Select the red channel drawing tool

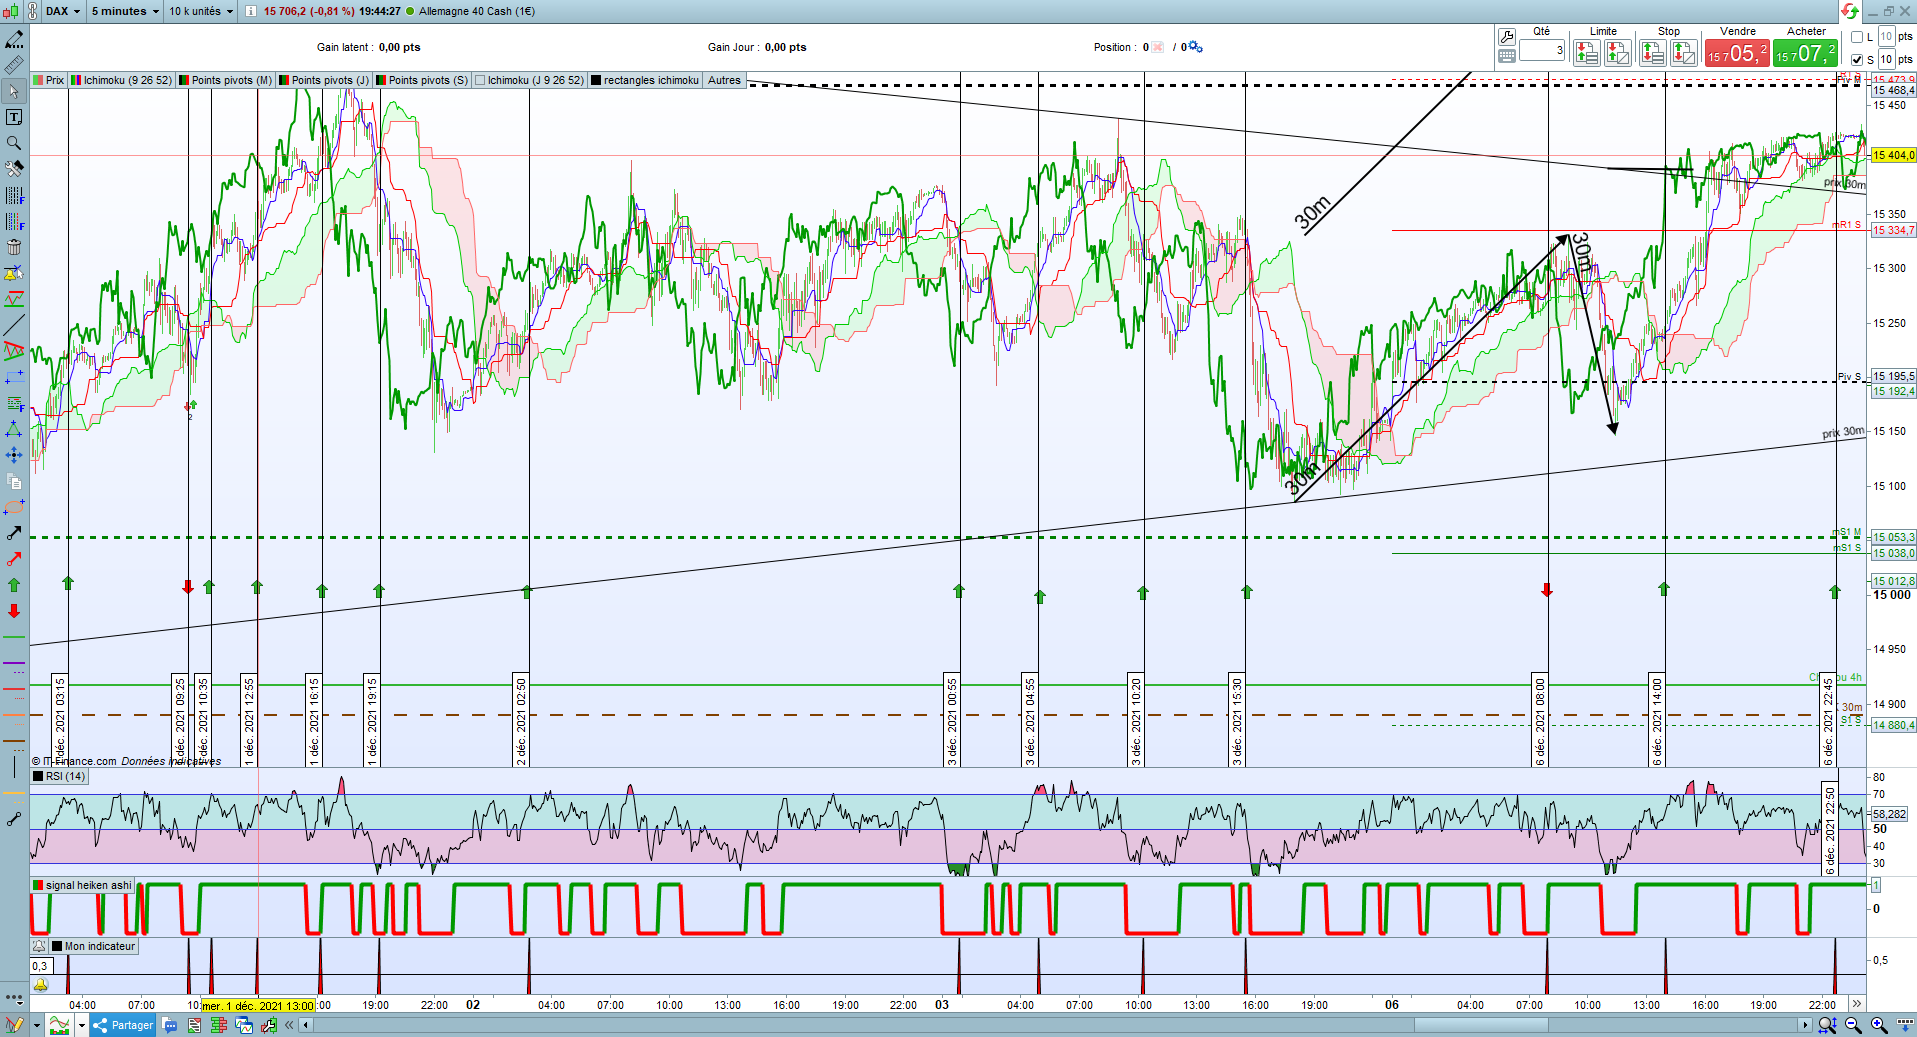[x=14, y=351]
